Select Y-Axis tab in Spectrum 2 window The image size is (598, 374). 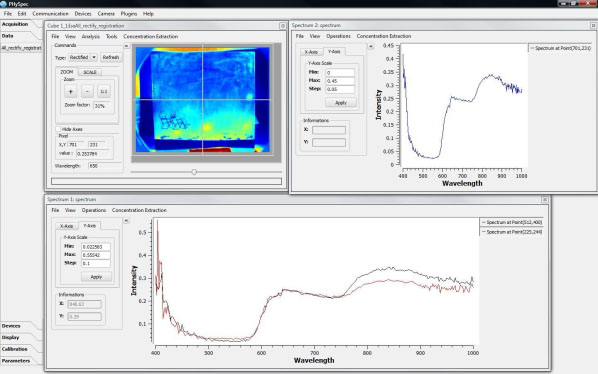(334, 51)
